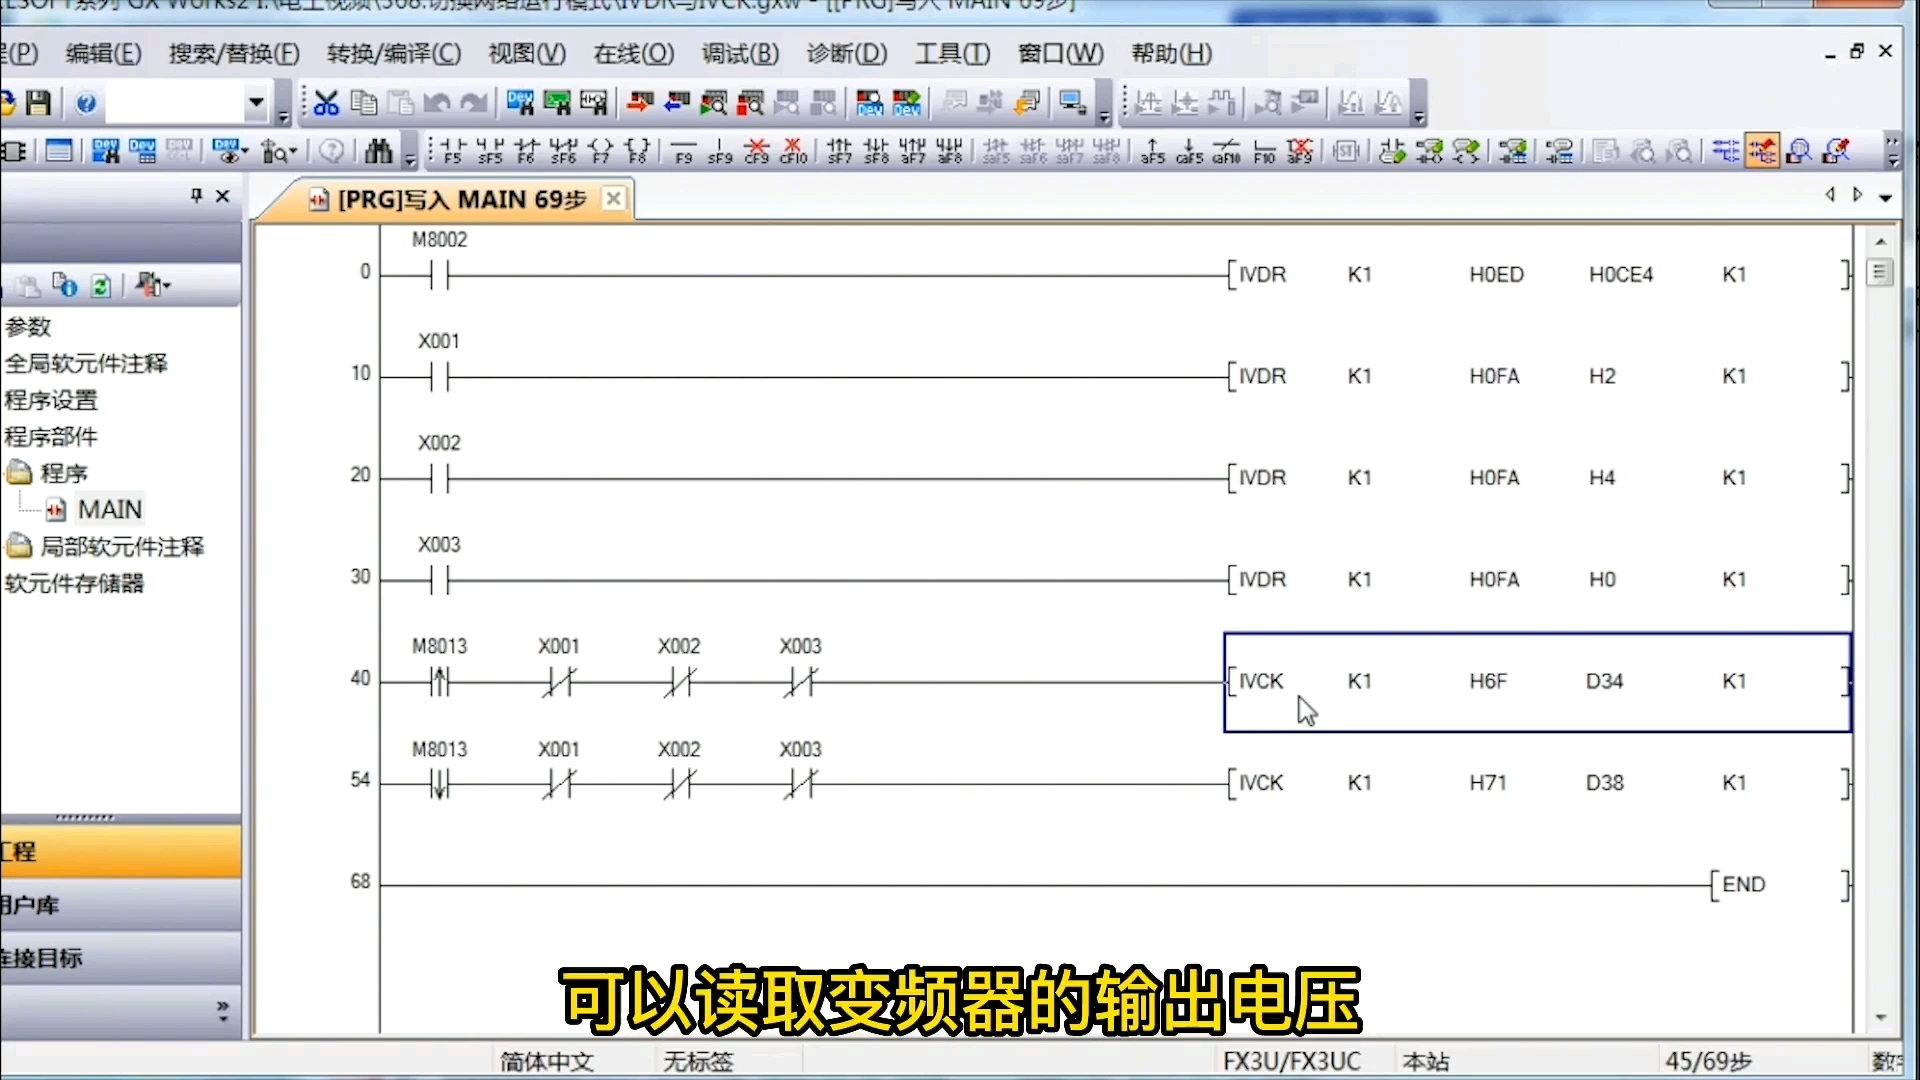Toggle the ladder magnifier icon on the toolbar
The height and width of the screenshot is (1080, 1920).
[x=1800, y=151]
